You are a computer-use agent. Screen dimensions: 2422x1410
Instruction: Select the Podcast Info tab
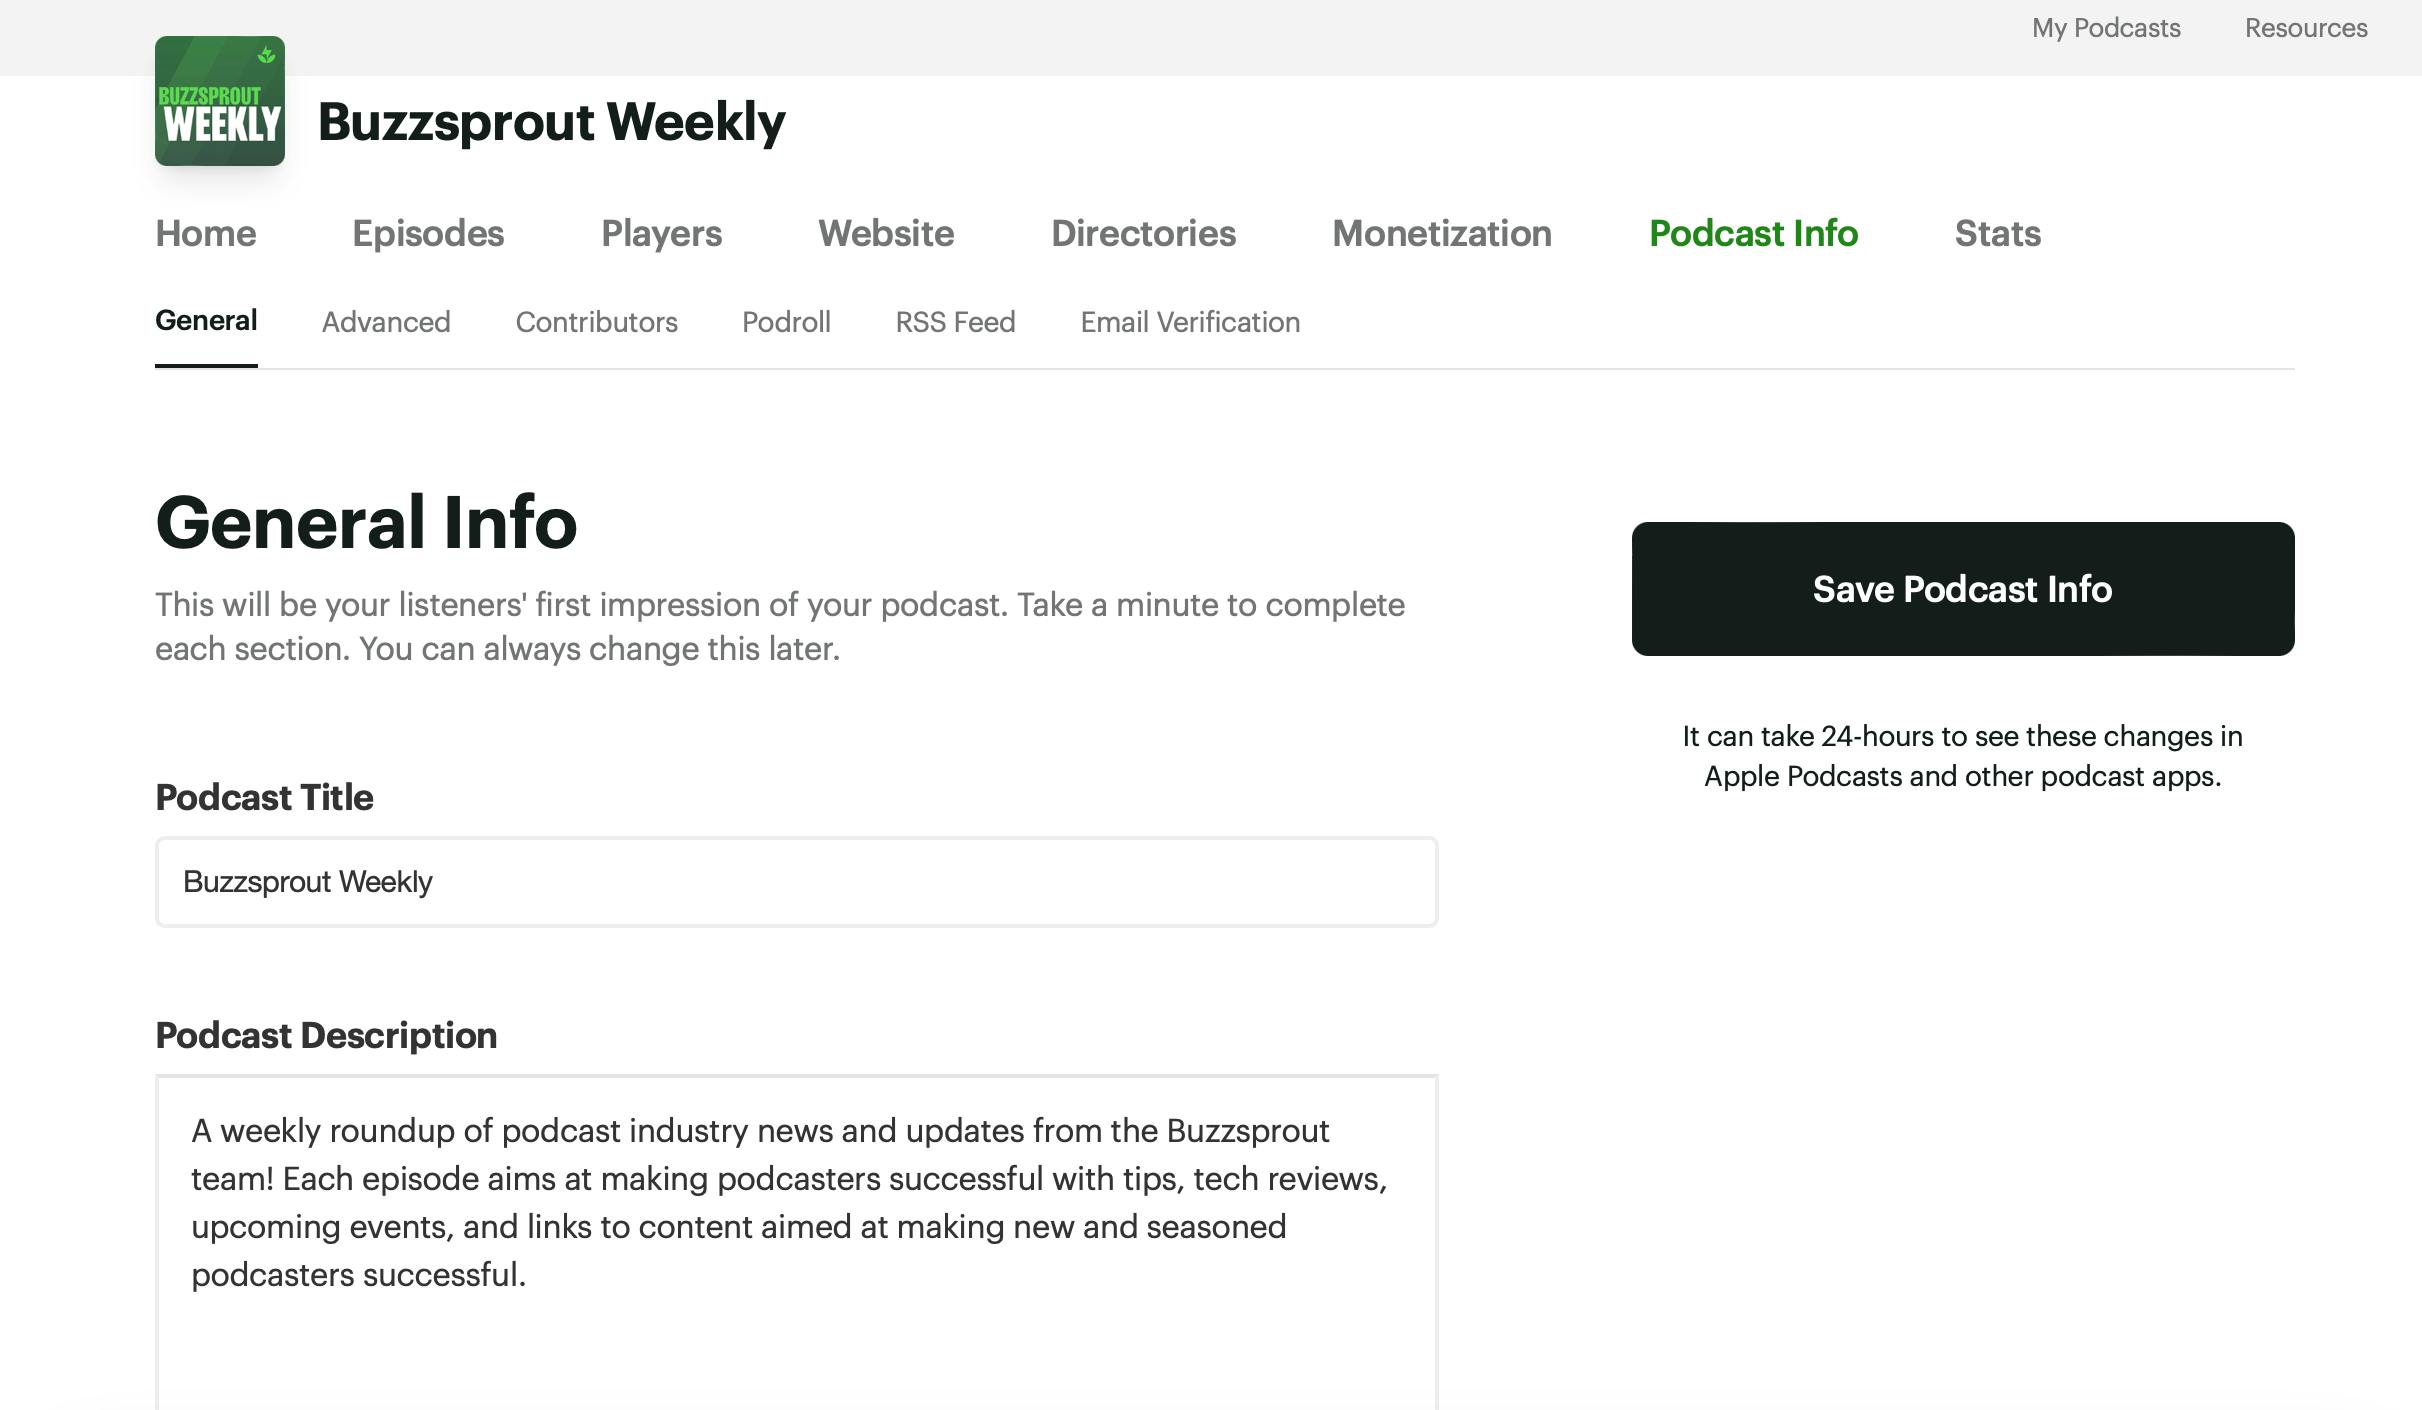point(1754,233)
